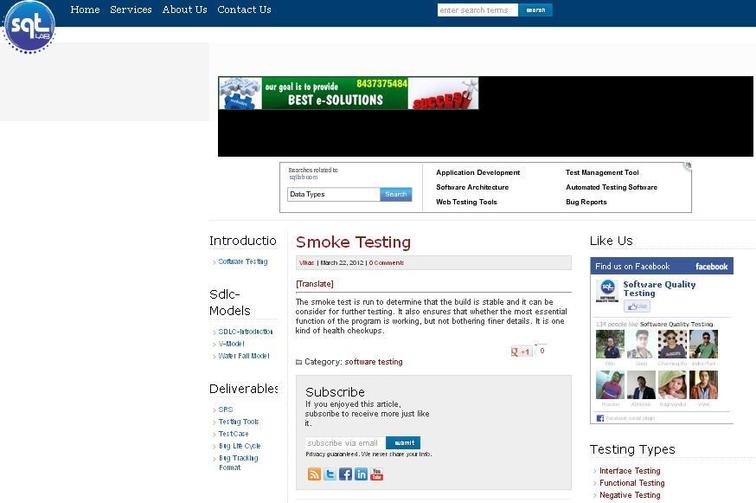756x503 pixels.
Task: Click the Facebook icon under Subscribe
Action: [345, 474]
